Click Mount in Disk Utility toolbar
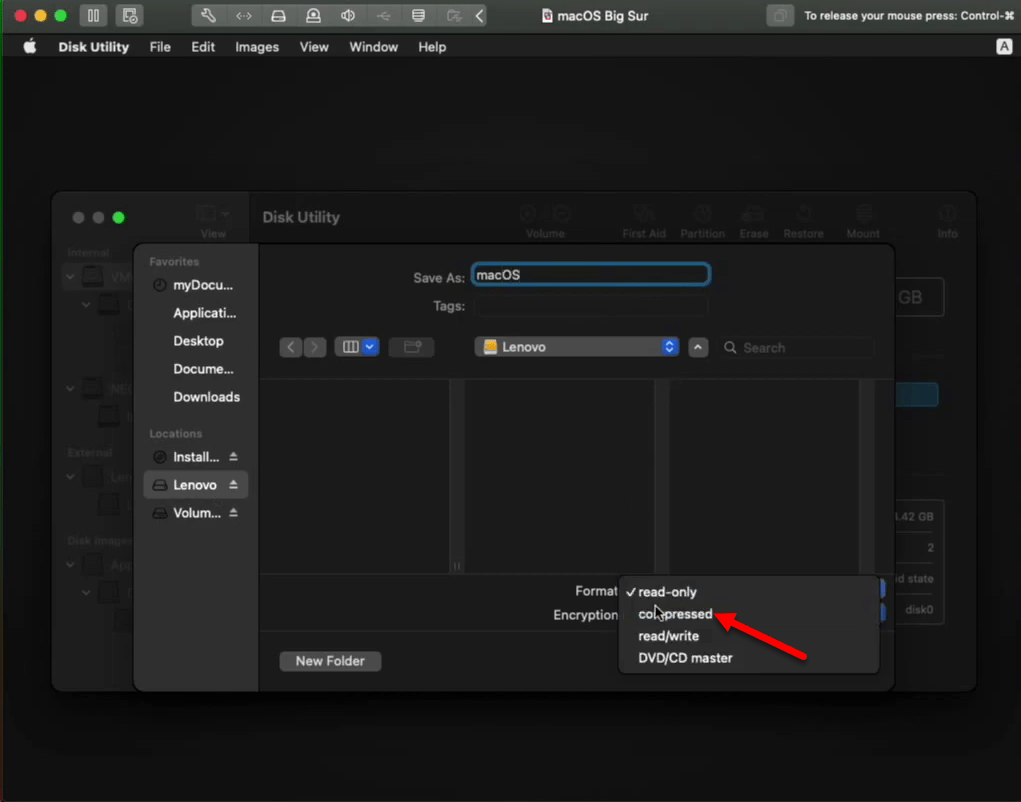Screen dimensions: 1021x802 point(863,221)
